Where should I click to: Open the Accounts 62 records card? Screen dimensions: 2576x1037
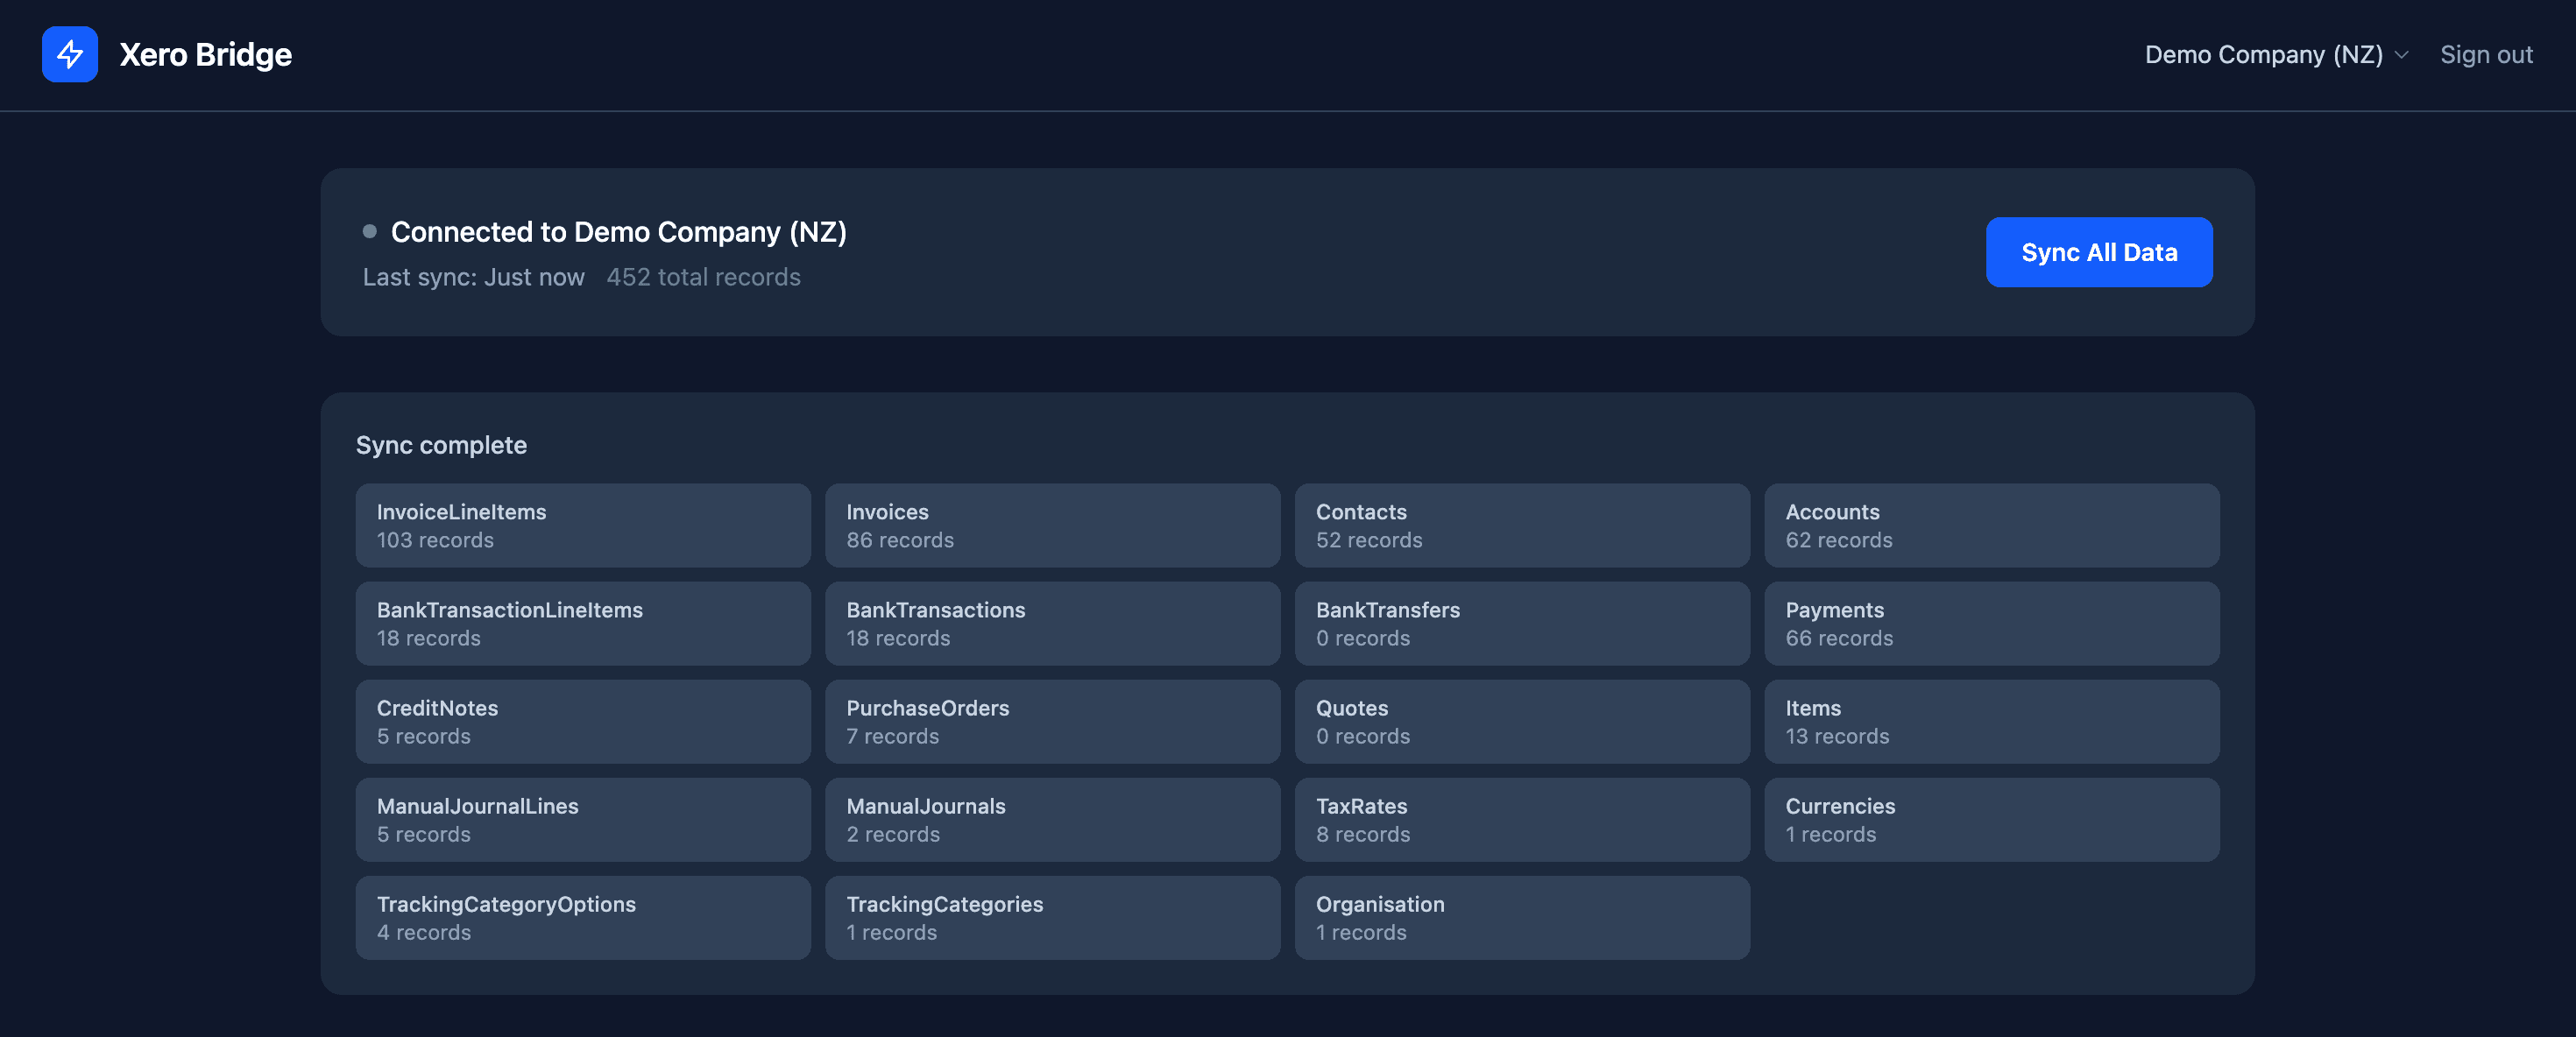point(1992,526)
